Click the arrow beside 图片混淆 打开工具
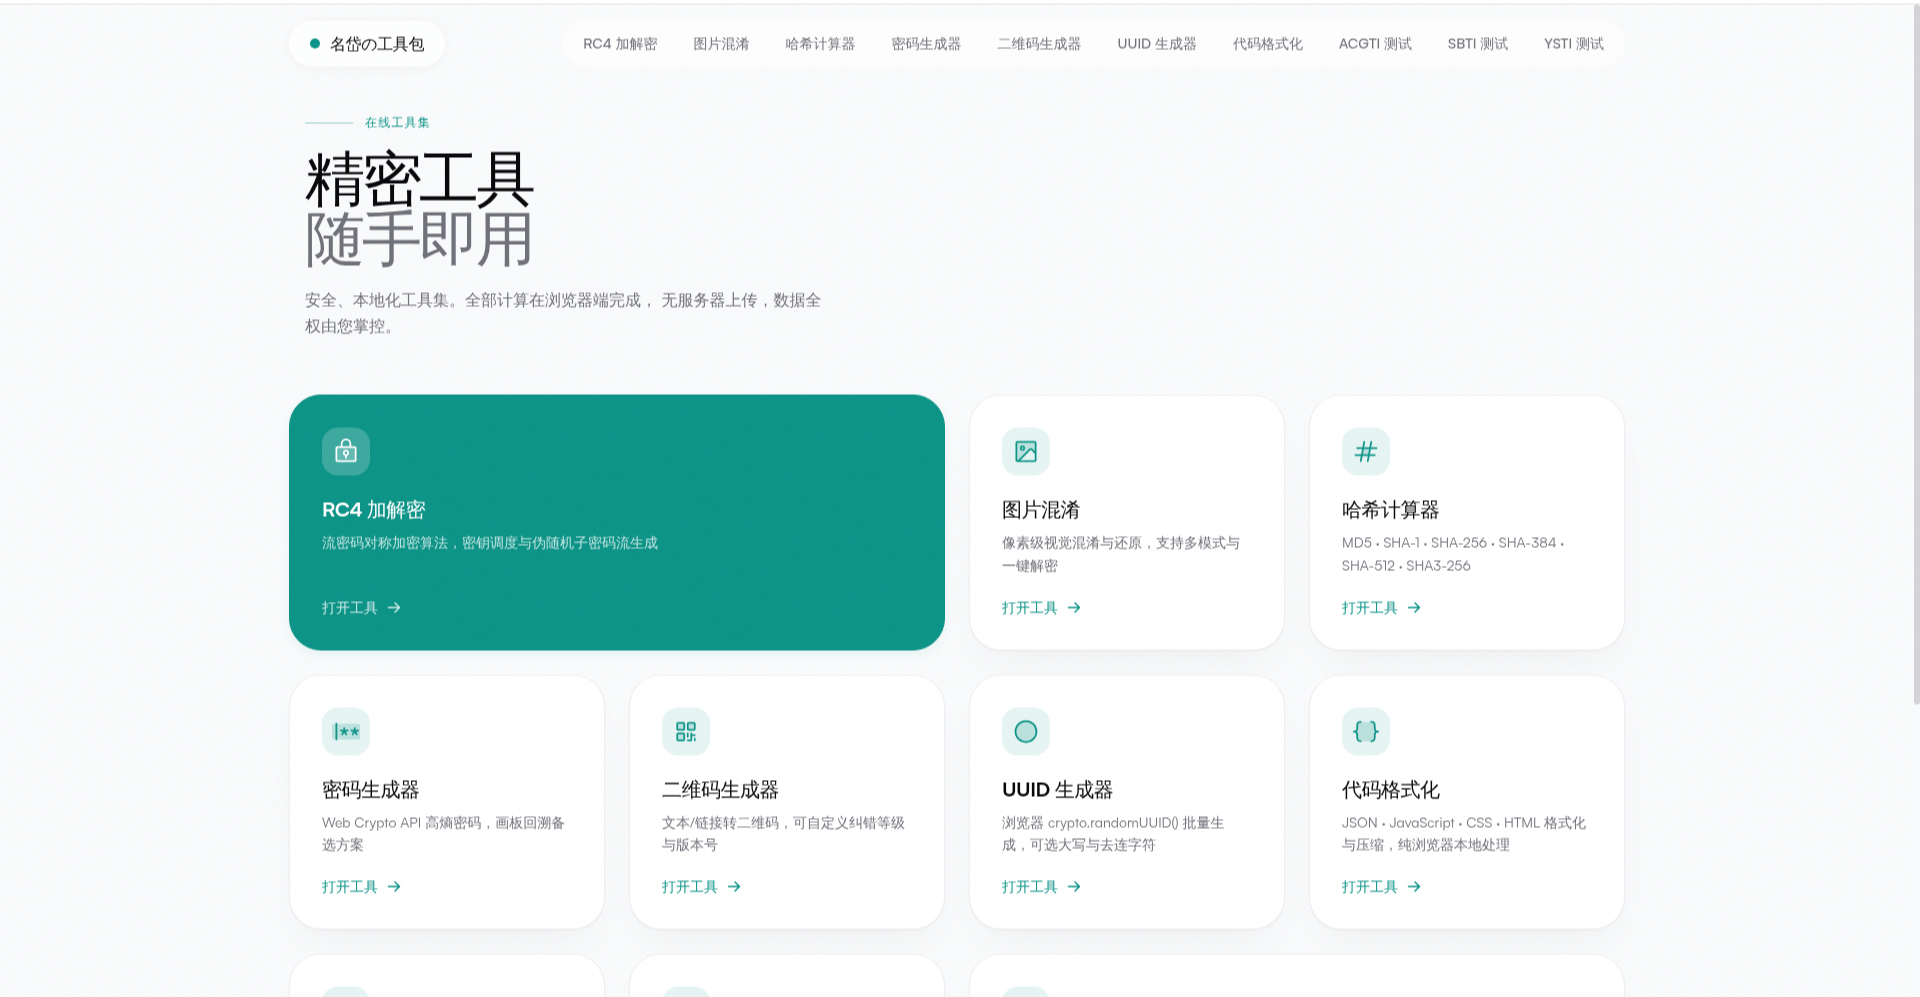This screenshot has width=1920, height=997. point(1074,607)
